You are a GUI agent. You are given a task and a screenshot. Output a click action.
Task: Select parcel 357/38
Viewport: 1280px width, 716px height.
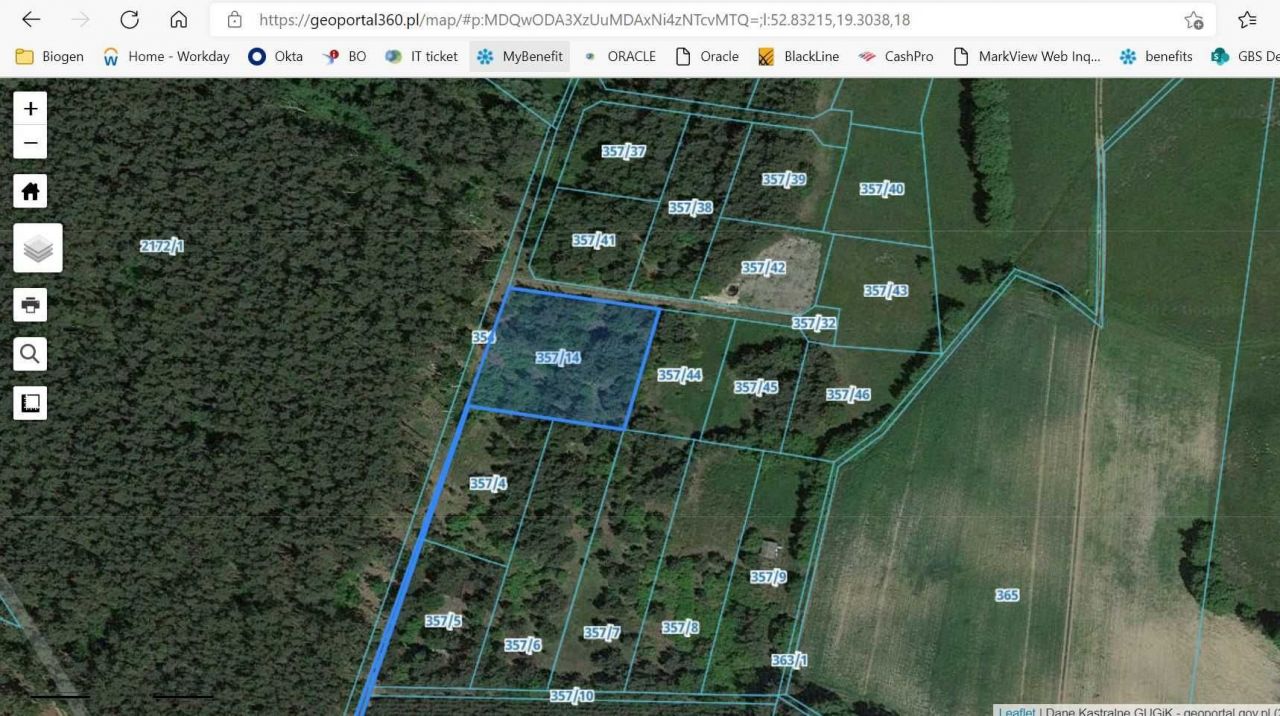click(x=690, y=207)
